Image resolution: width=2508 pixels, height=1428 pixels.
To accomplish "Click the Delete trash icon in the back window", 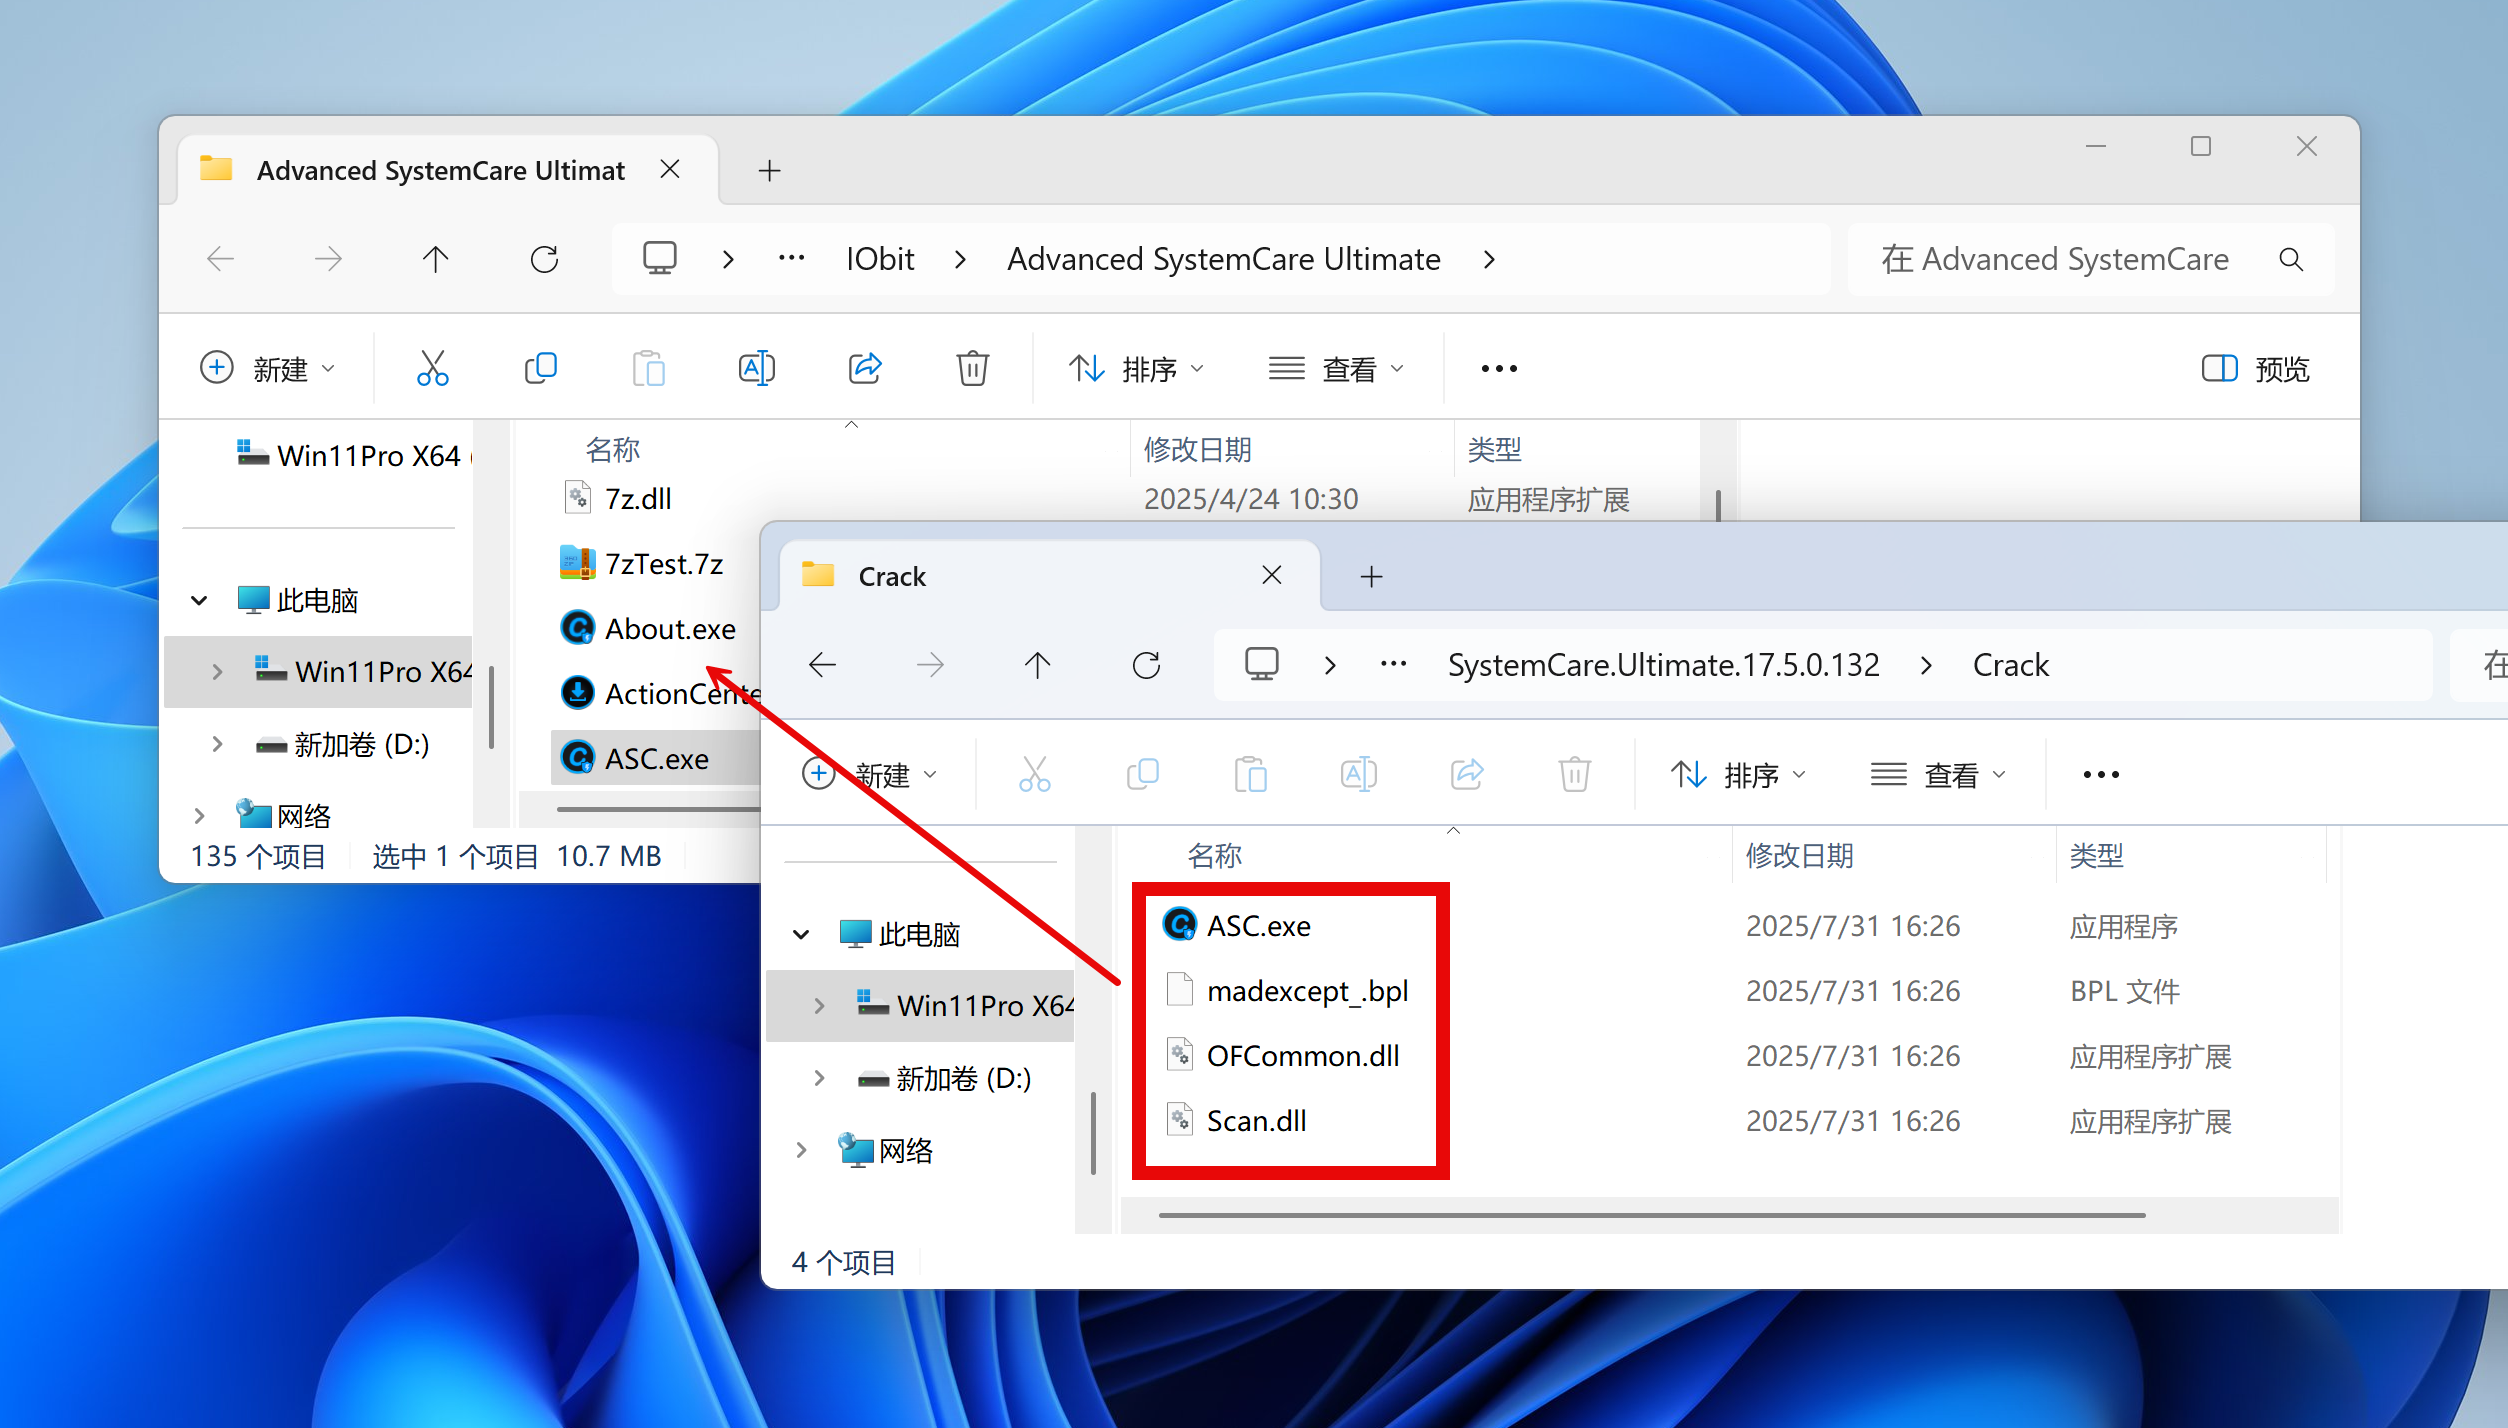I will click(972, 368).
